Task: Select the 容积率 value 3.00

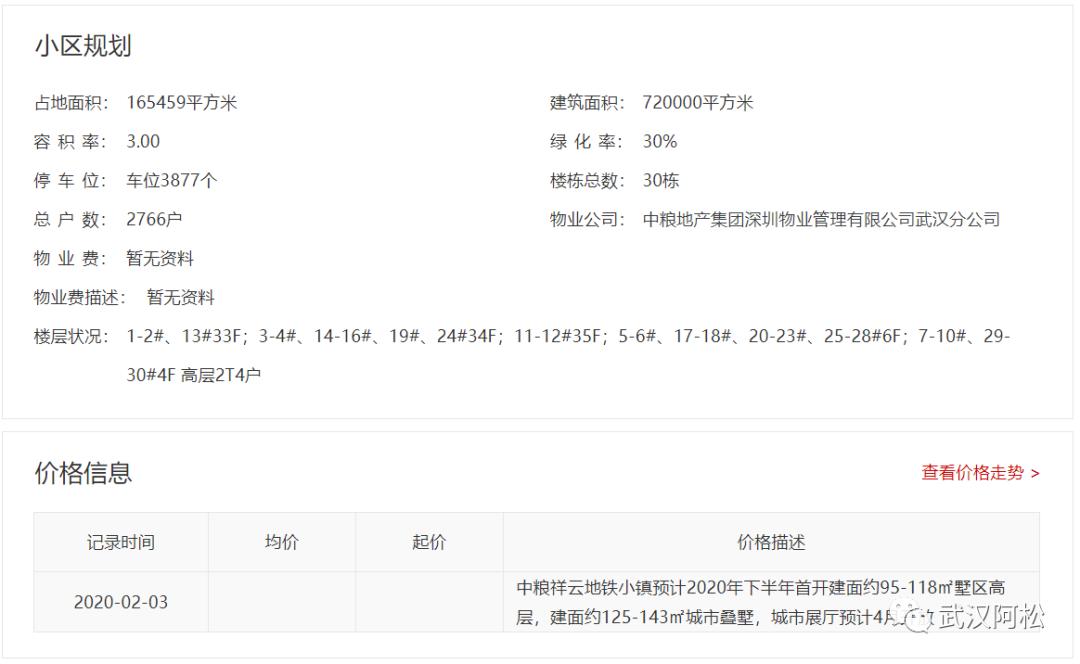Action: coord(146,141)
